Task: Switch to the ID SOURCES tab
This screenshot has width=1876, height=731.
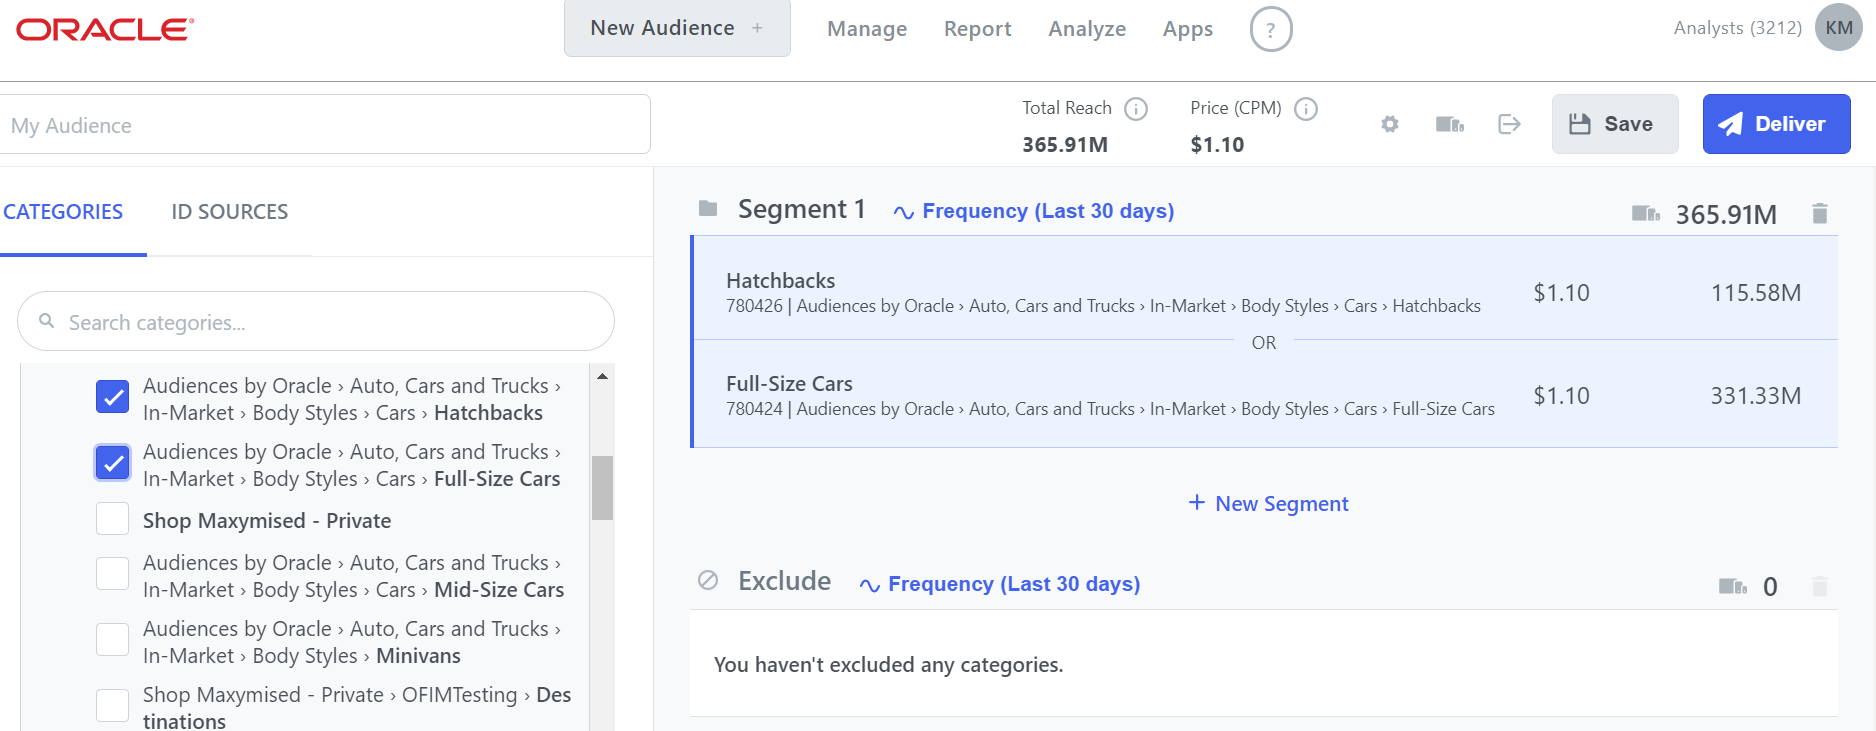Action: tap(229, 212)
